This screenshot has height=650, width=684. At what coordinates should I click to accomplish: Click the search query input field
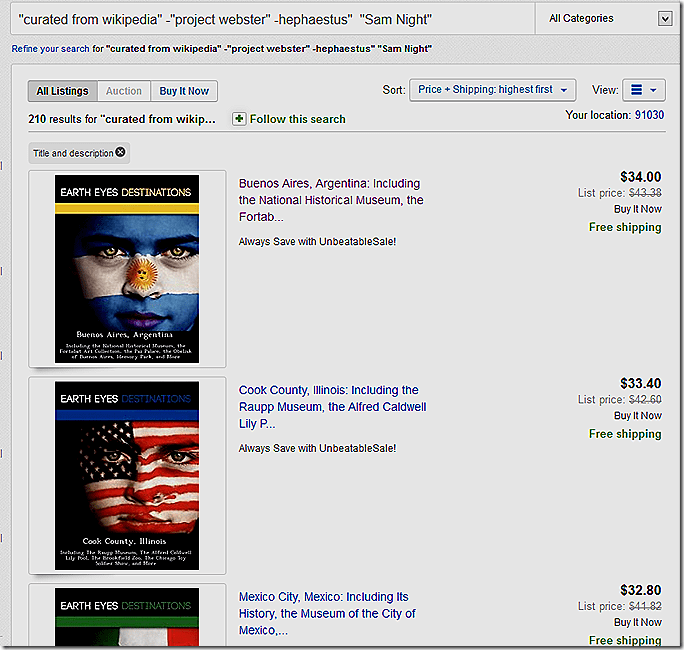270,18
